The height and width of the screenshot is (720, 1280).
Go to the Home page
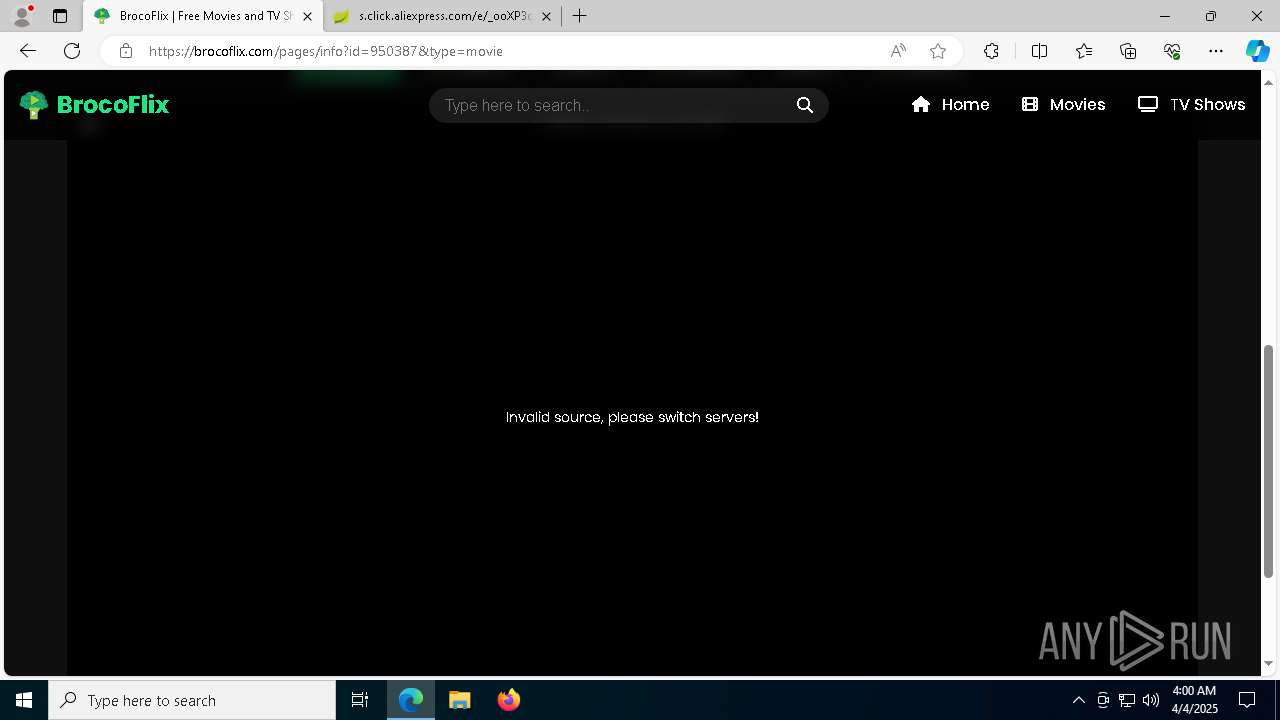(951, 105)
